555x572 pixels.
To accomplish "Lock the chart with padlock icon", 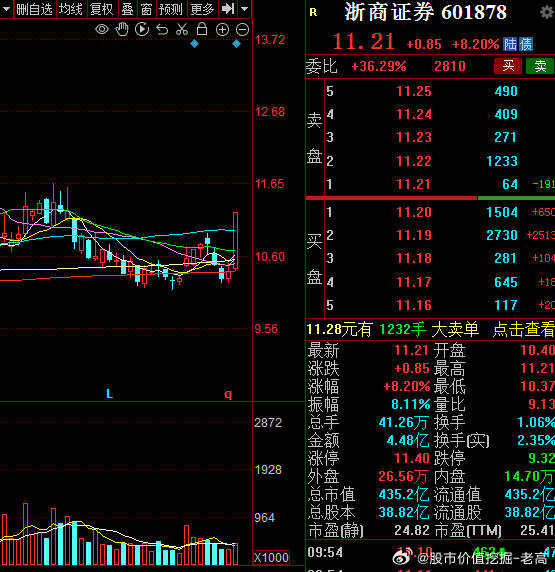I will coord(202,29).
